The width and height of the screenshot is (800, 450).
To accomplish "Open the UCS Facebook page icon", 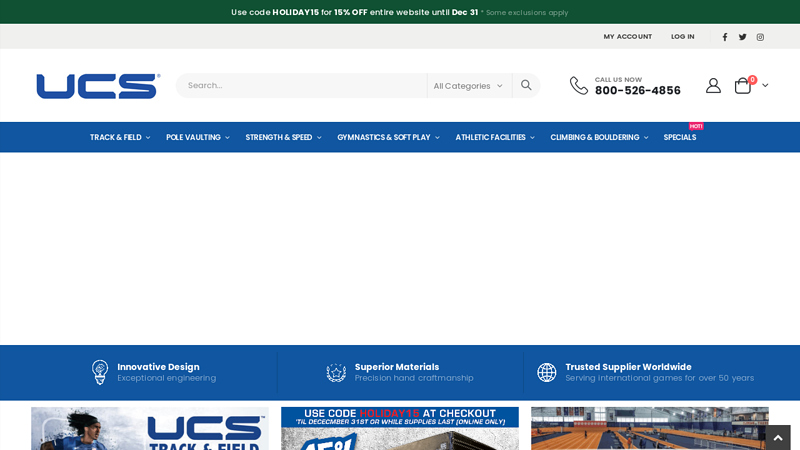I will (724, 37).
